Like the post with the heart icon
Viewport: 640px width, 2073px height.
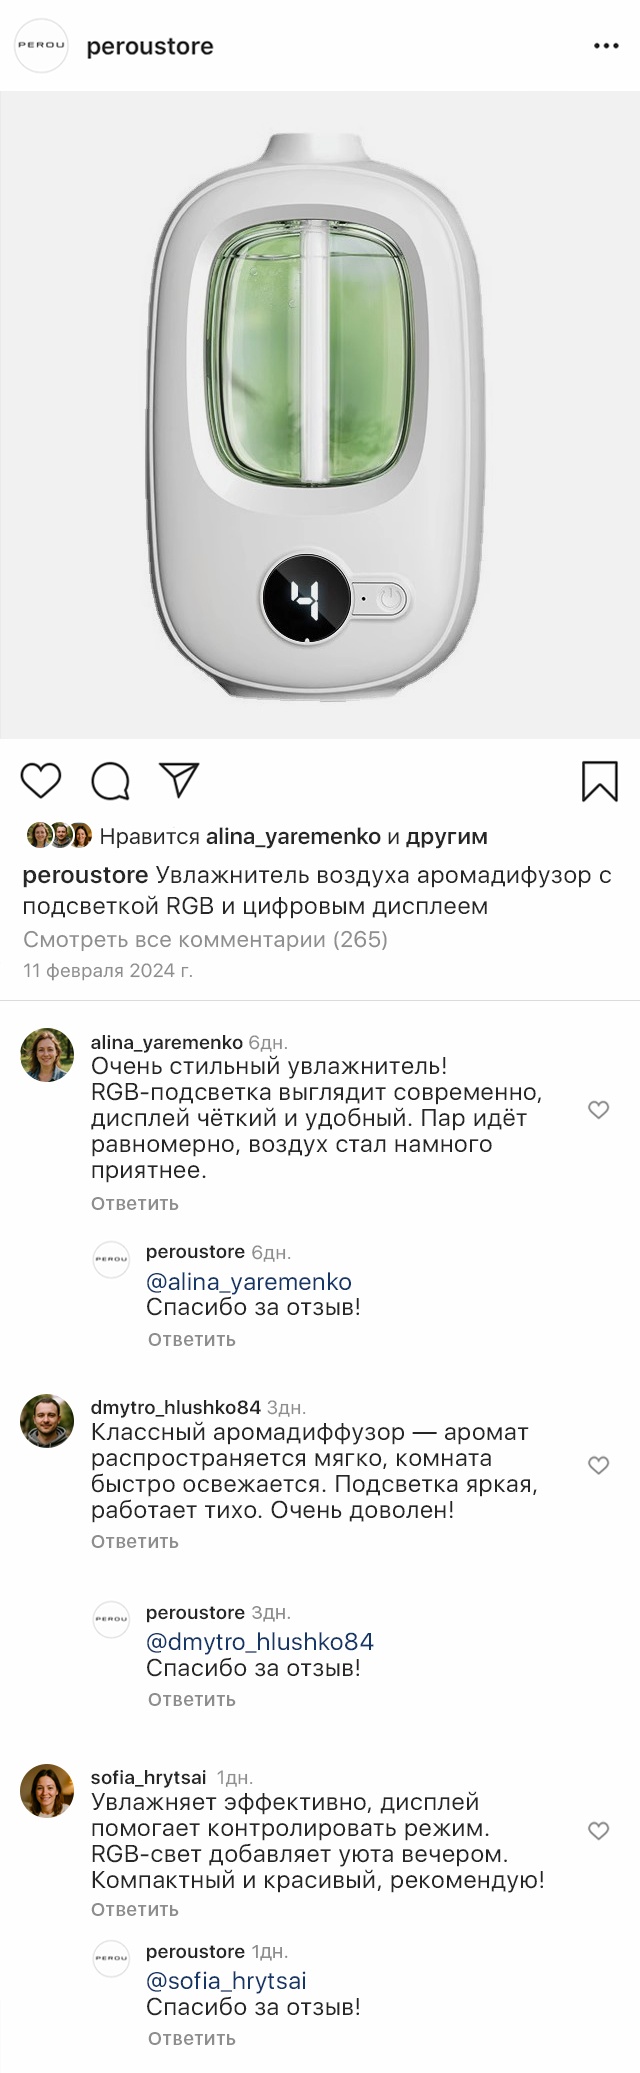(x=41, y=780)
